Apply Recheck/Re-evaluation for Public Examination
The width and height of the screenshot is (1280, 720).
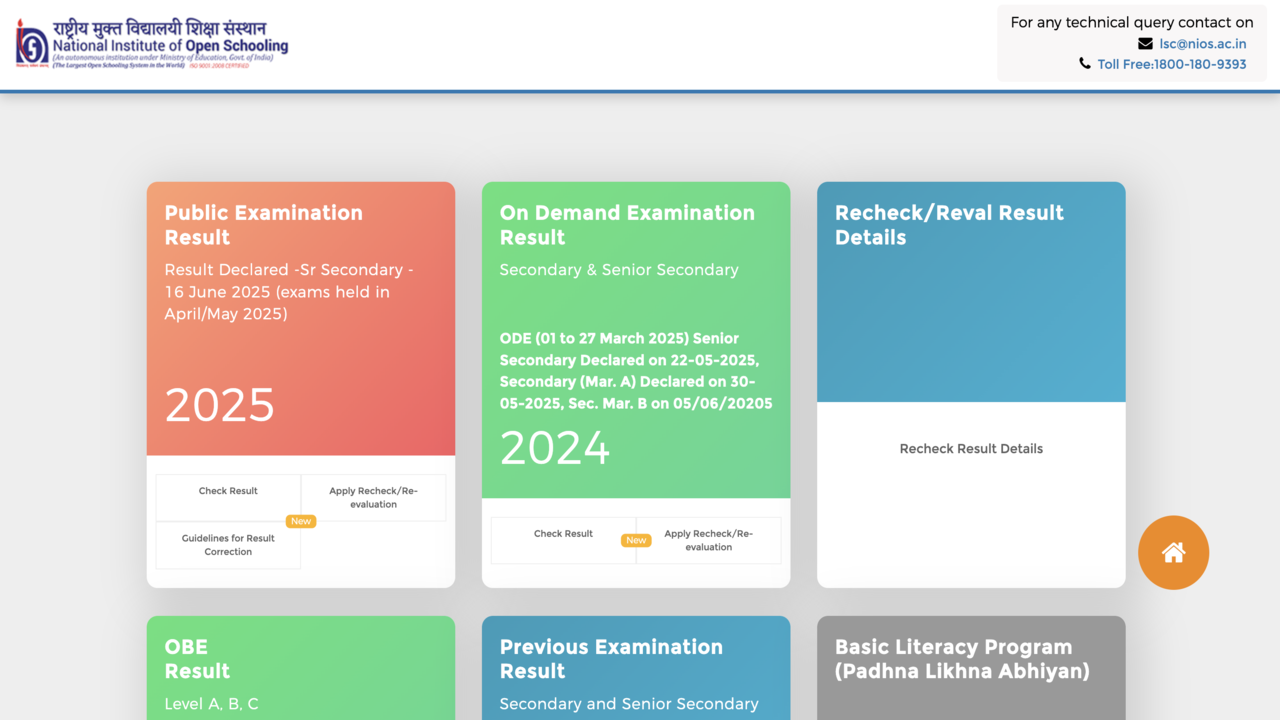tap(373, 497)
